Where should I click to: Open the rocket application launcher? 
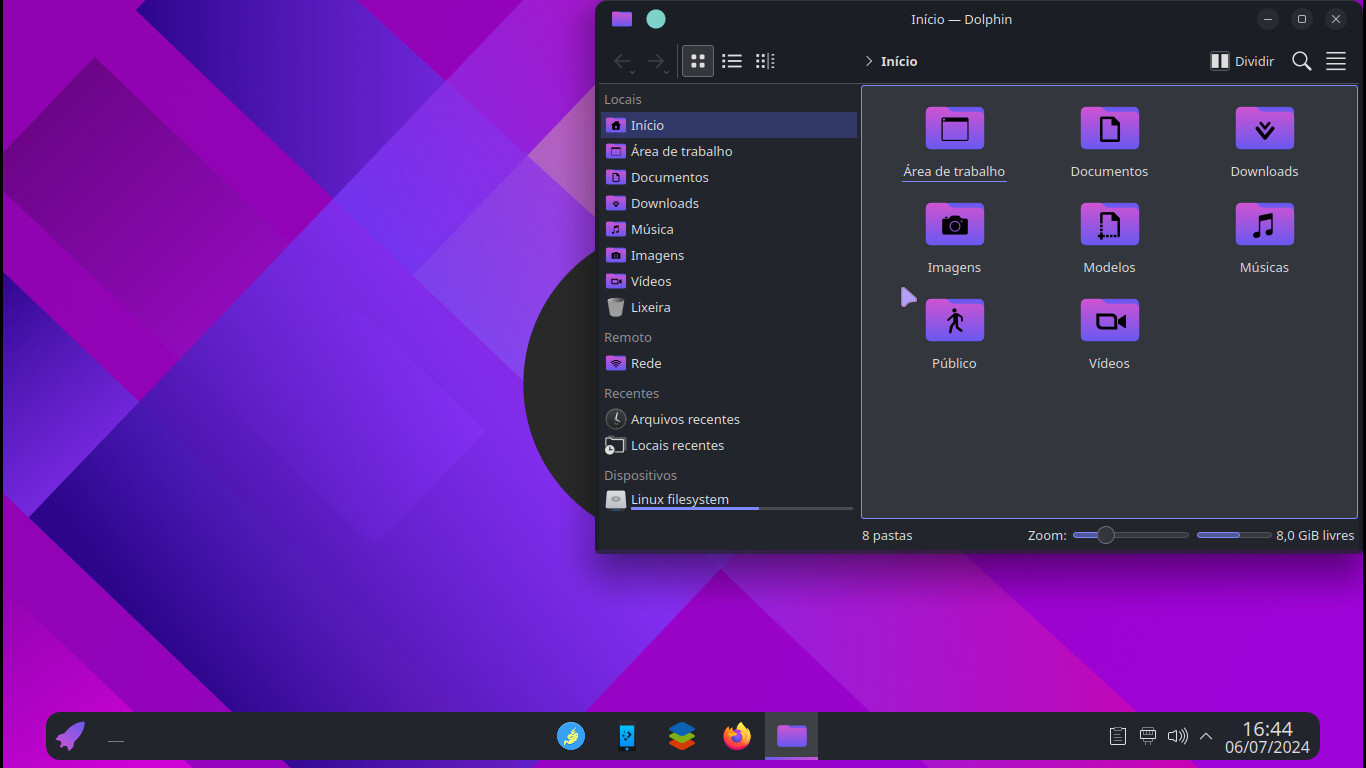click(70, 737)
